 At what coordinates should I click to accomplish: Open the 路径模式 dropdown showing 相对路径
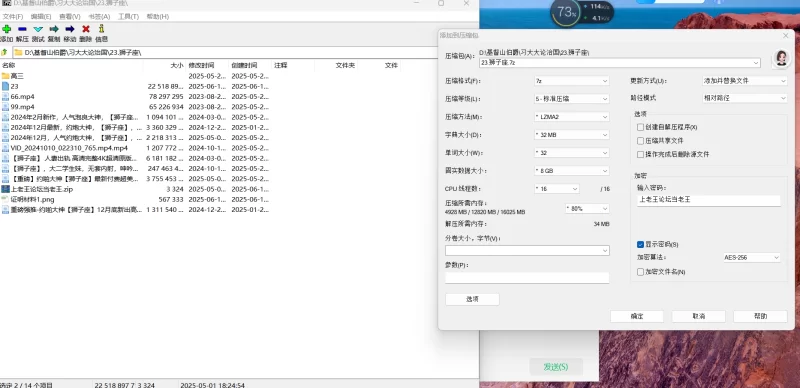(x=744, y=98)
